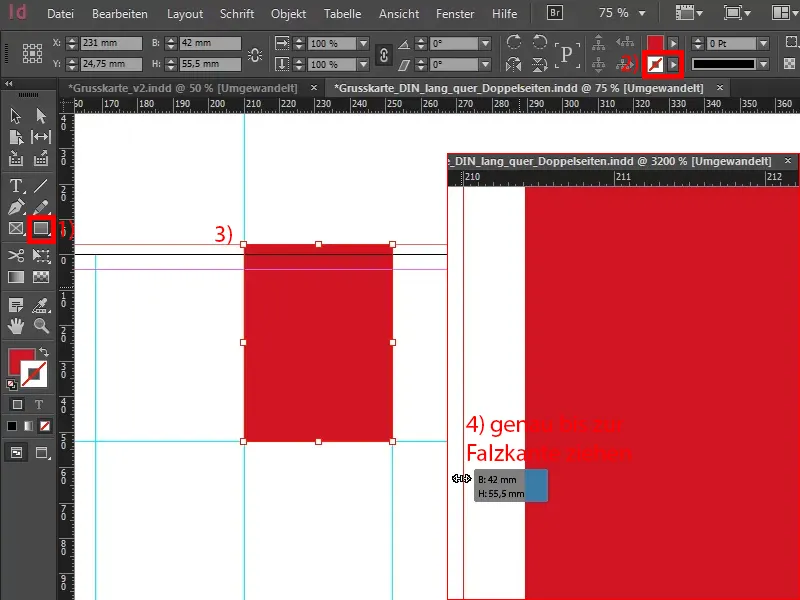This screenshot has width=800, height=600.
Task: Select the Note tool
Action: [16, 305]
